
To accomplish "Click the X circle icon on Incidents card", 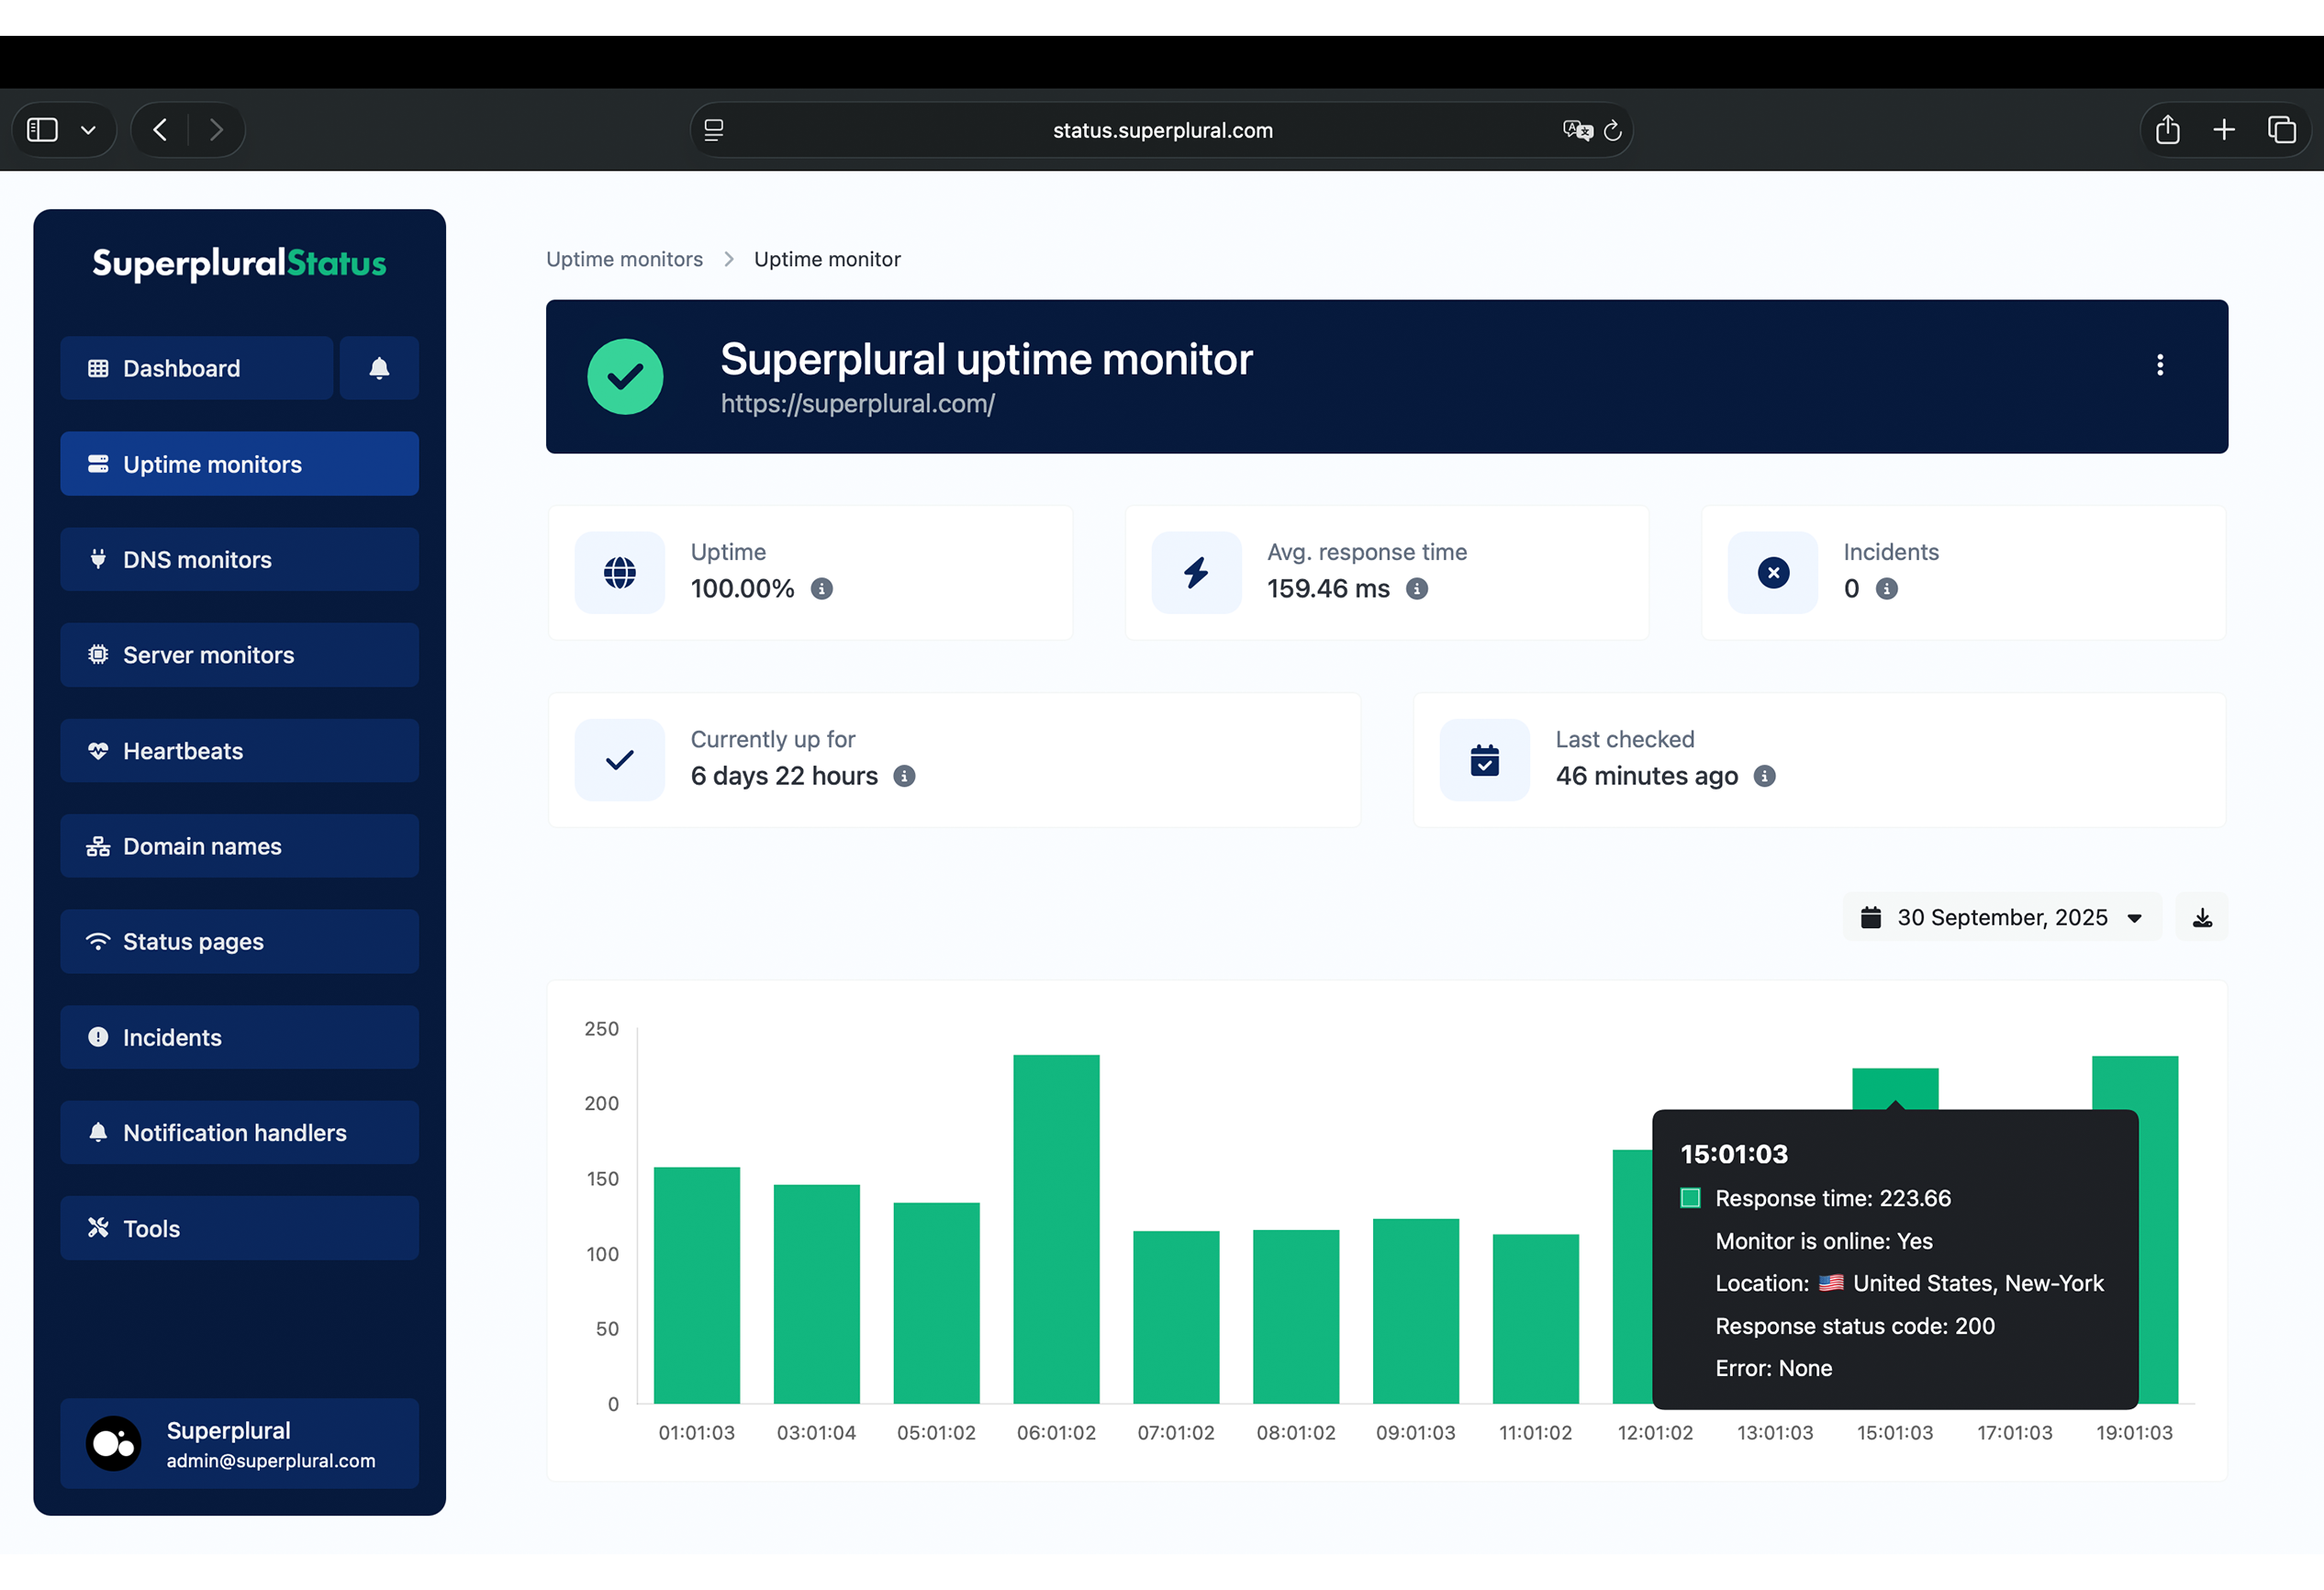I will point(1773,573).
